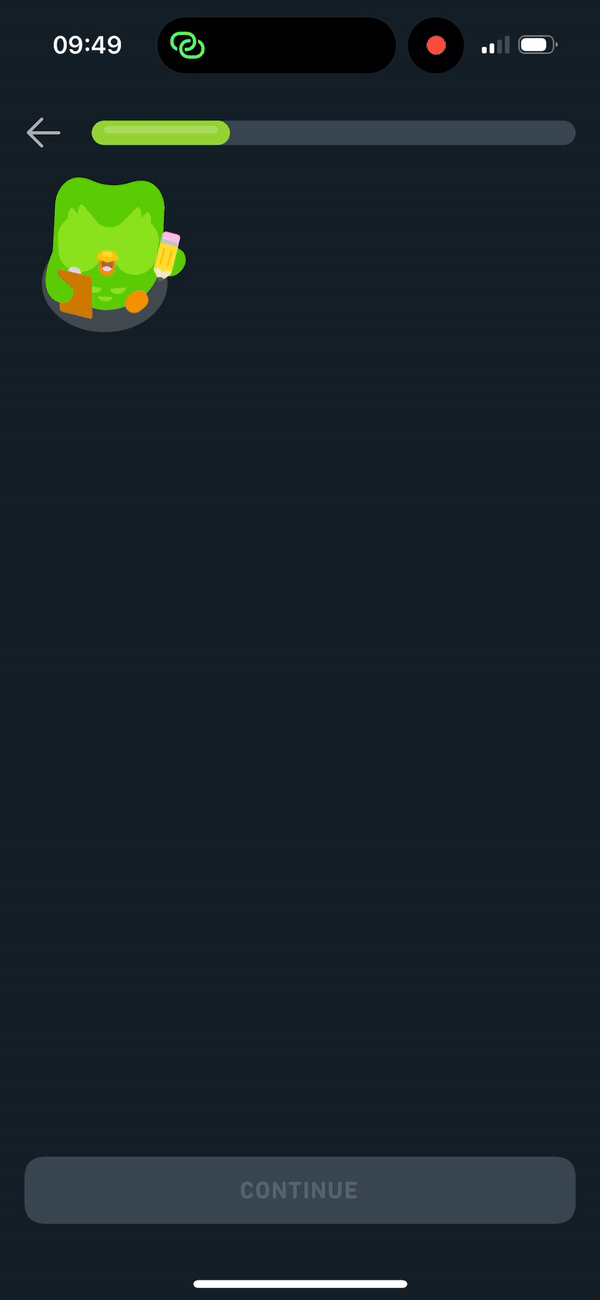600x1300 pixels.
Task: Tap the 09:49 clock in status bar
Action: (87, 45)
